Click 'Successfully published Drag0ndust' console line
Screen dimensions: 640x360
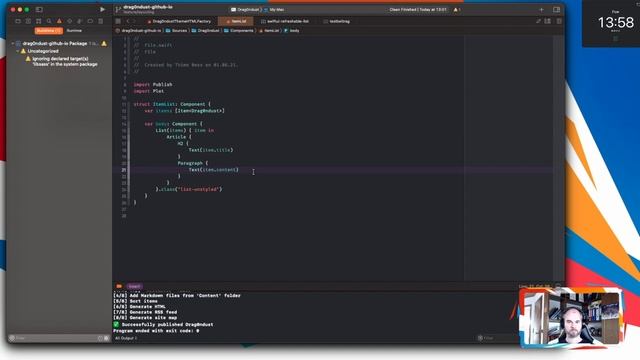pos(163,324)
